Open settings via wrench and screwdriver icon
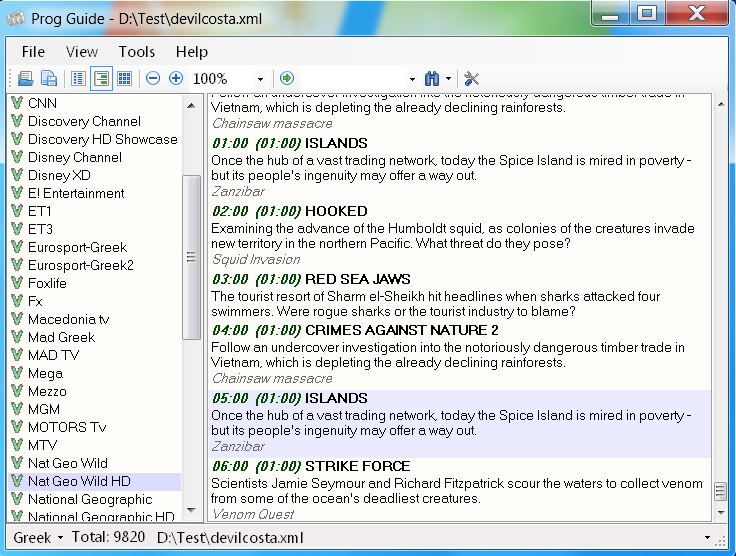 pyautogui.click(x=471, y=78)
